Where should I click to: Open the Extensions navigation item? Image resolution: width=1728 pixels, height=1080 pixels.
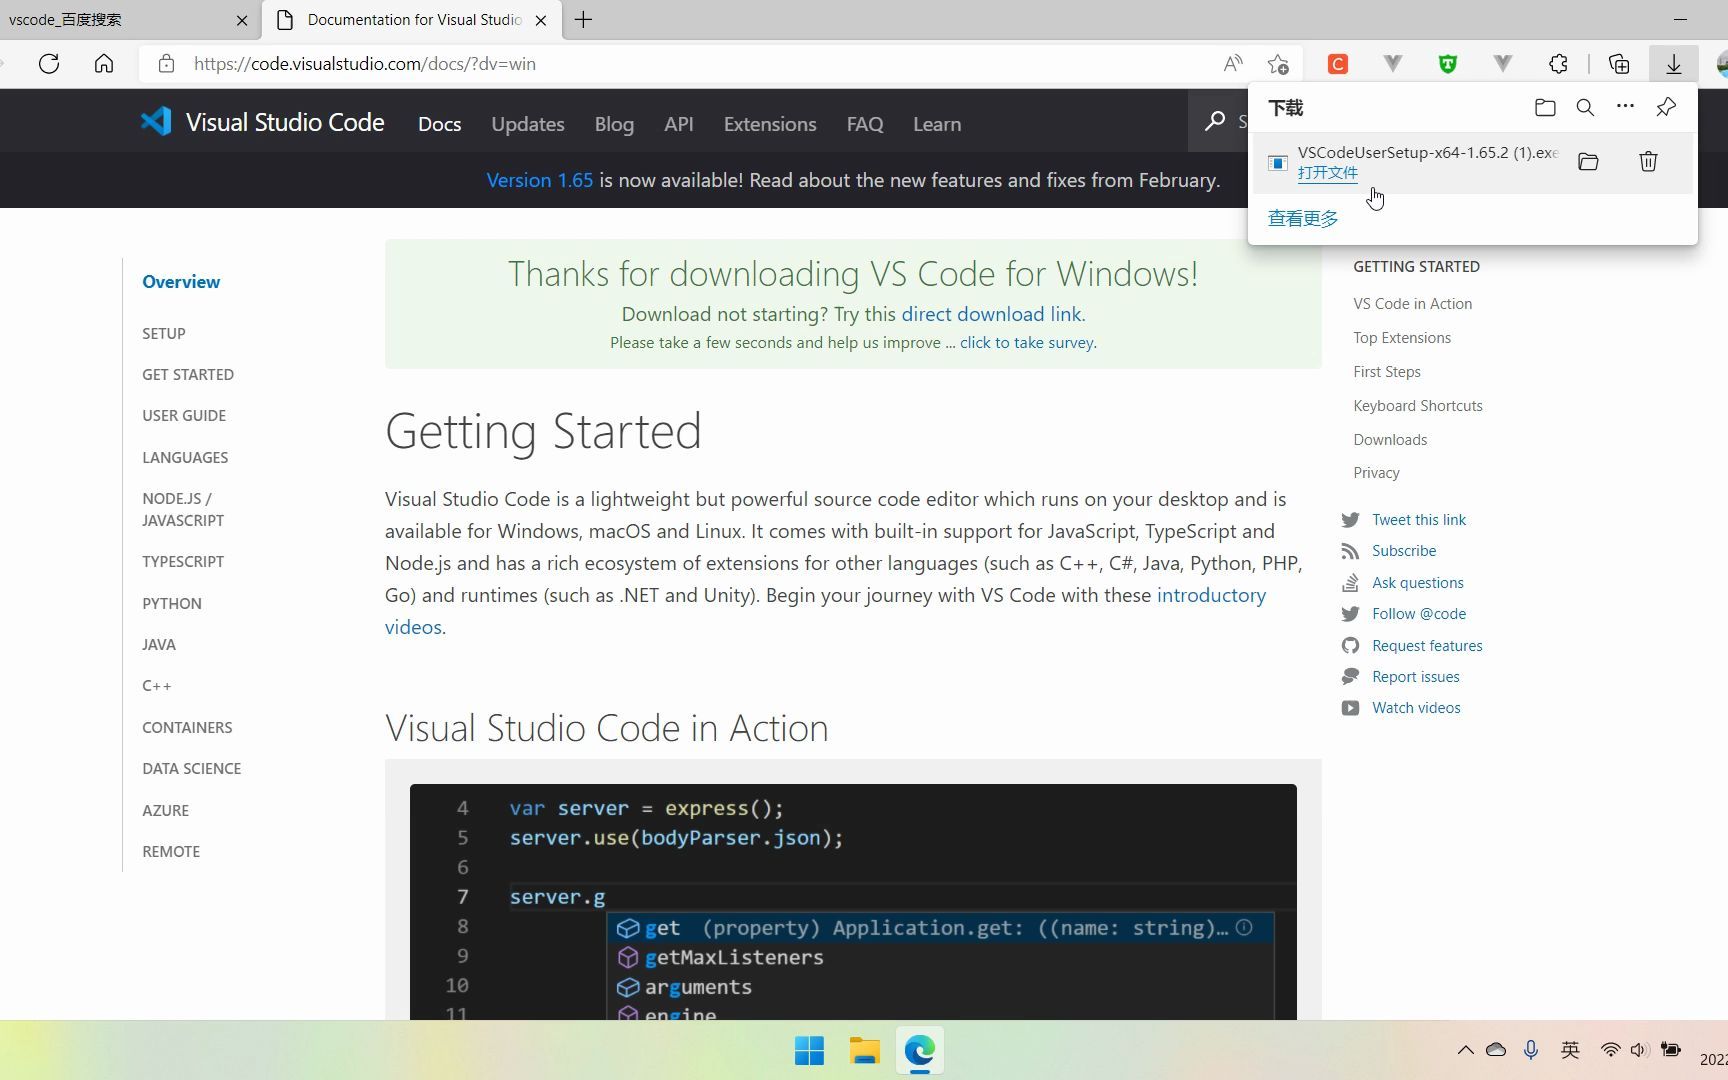click(x=770, y=124)
